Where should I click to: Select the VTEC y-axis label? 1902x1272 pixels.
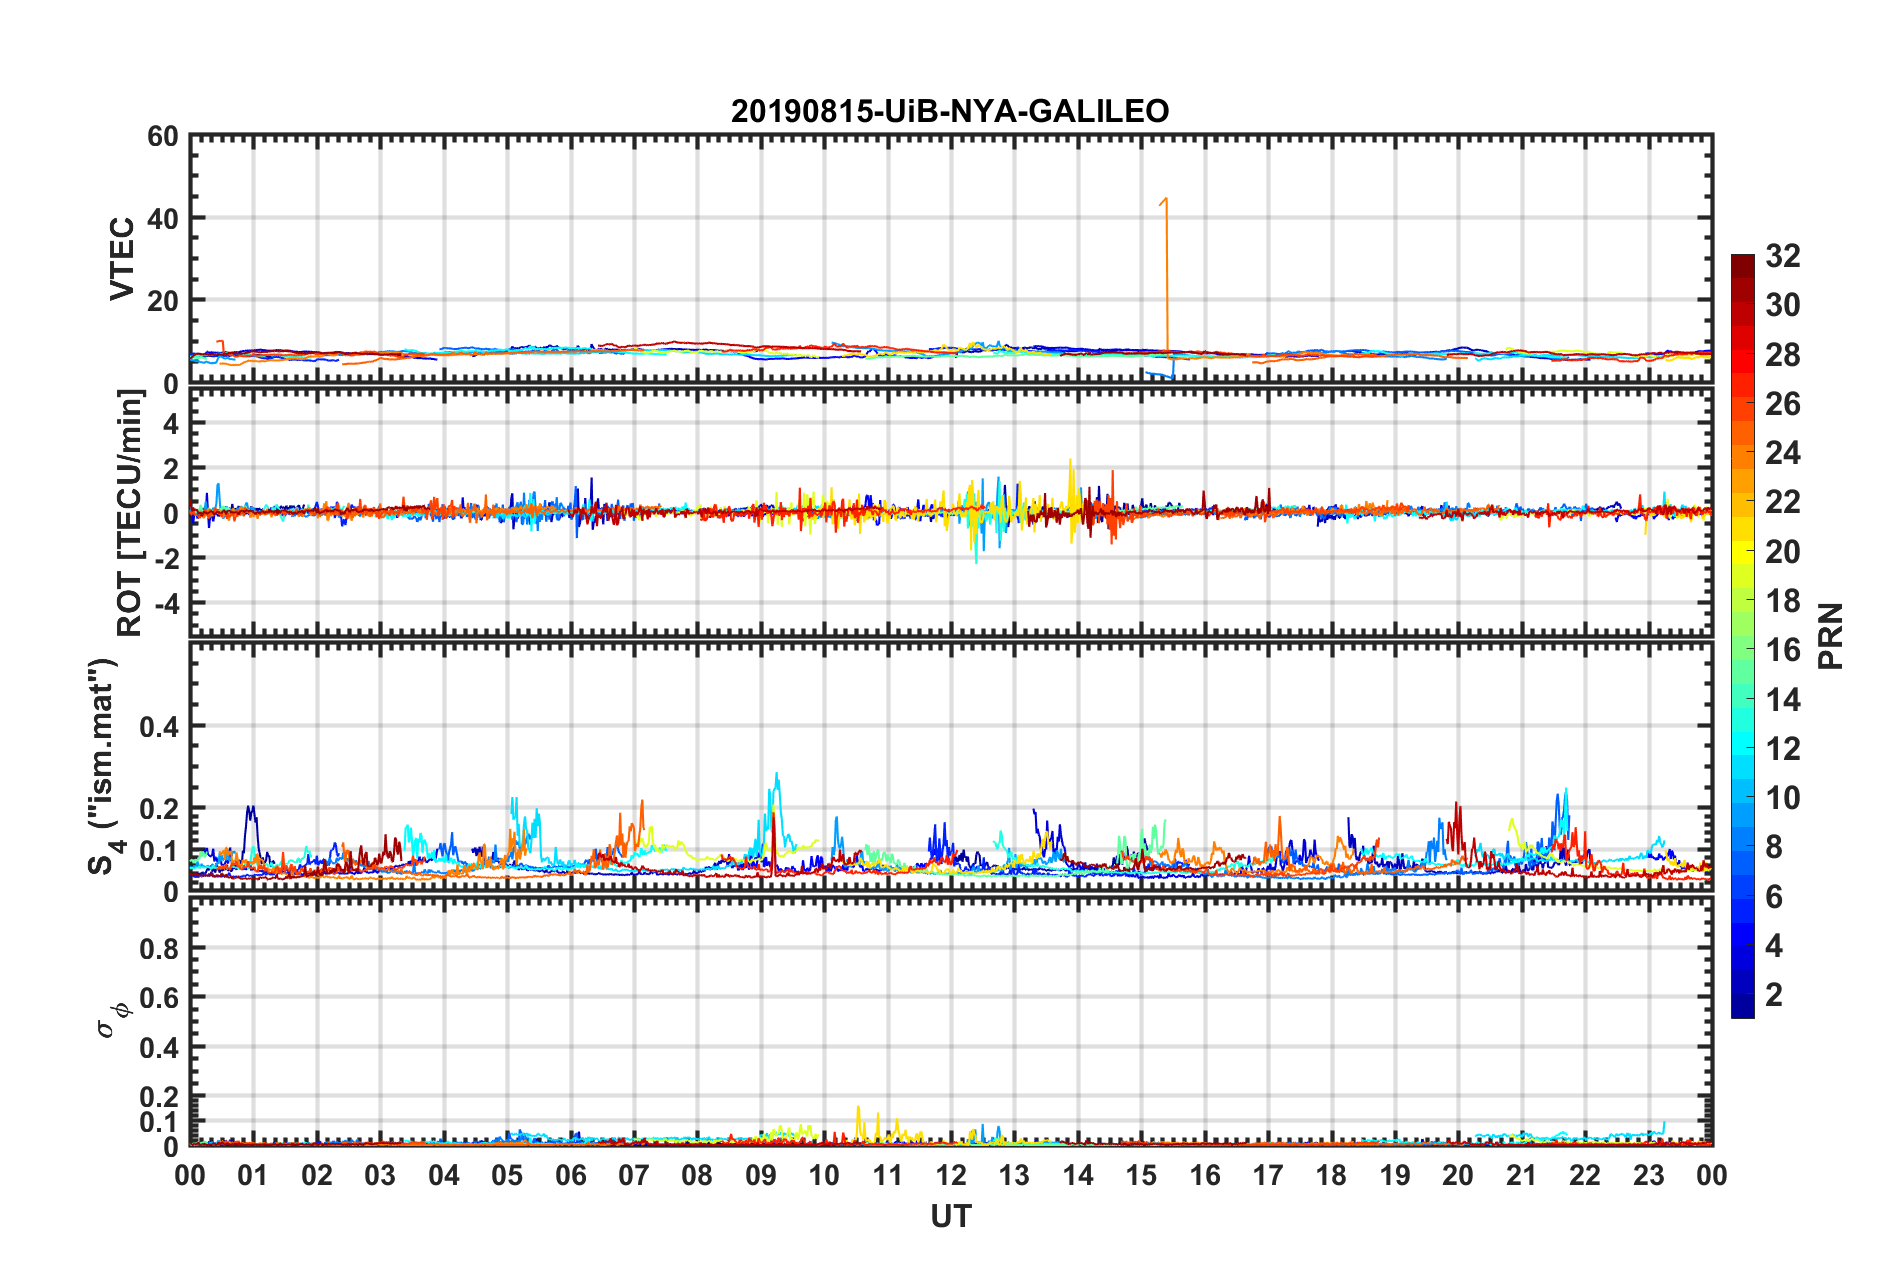(122, 259)
